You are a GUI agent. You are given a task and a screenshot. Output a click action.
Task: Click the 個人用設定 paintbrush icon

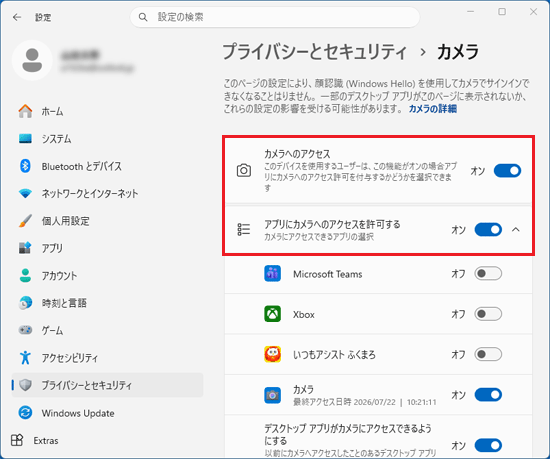click(x=25, y=221)
